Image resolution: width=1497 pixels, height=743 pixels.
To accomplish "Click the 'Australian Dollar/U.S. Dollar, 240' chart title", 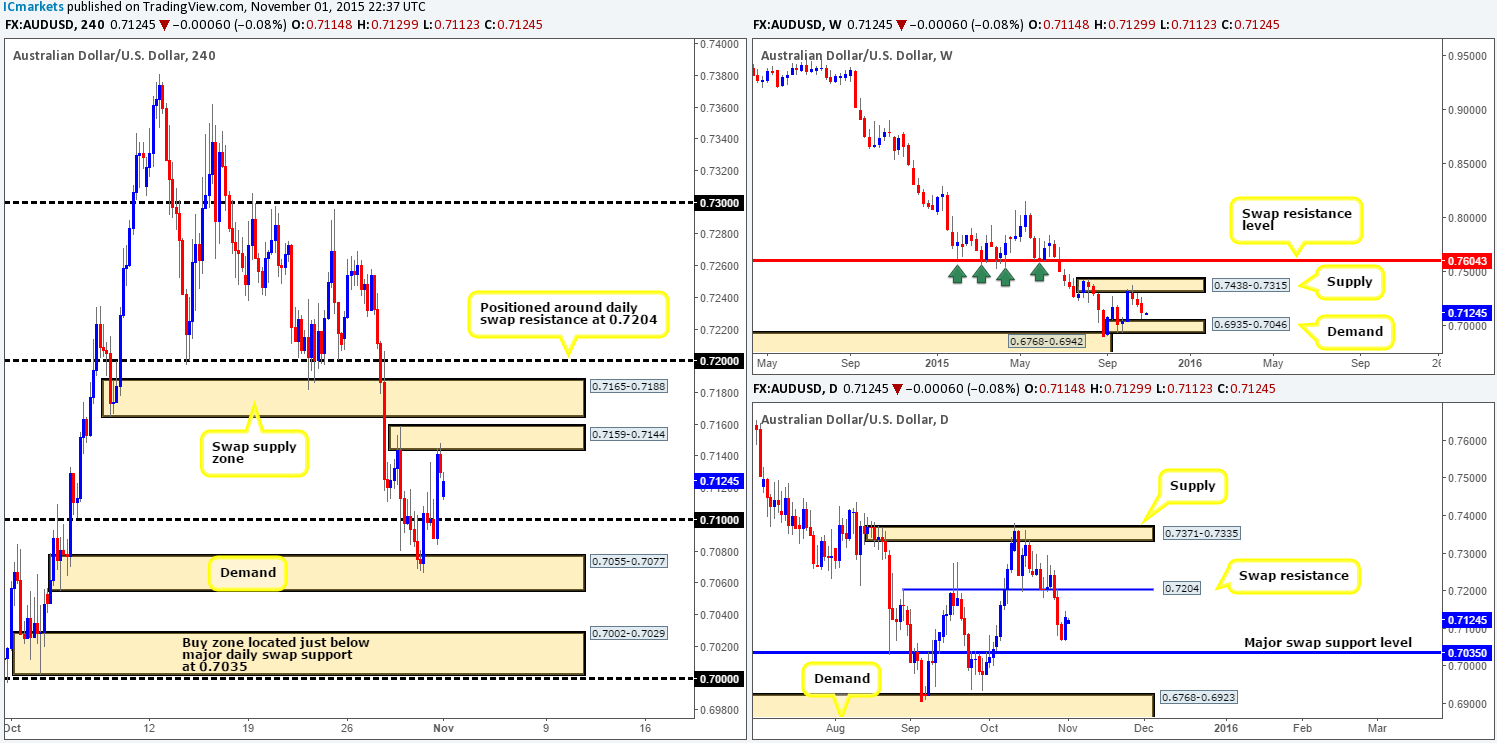I will [114, 56].
